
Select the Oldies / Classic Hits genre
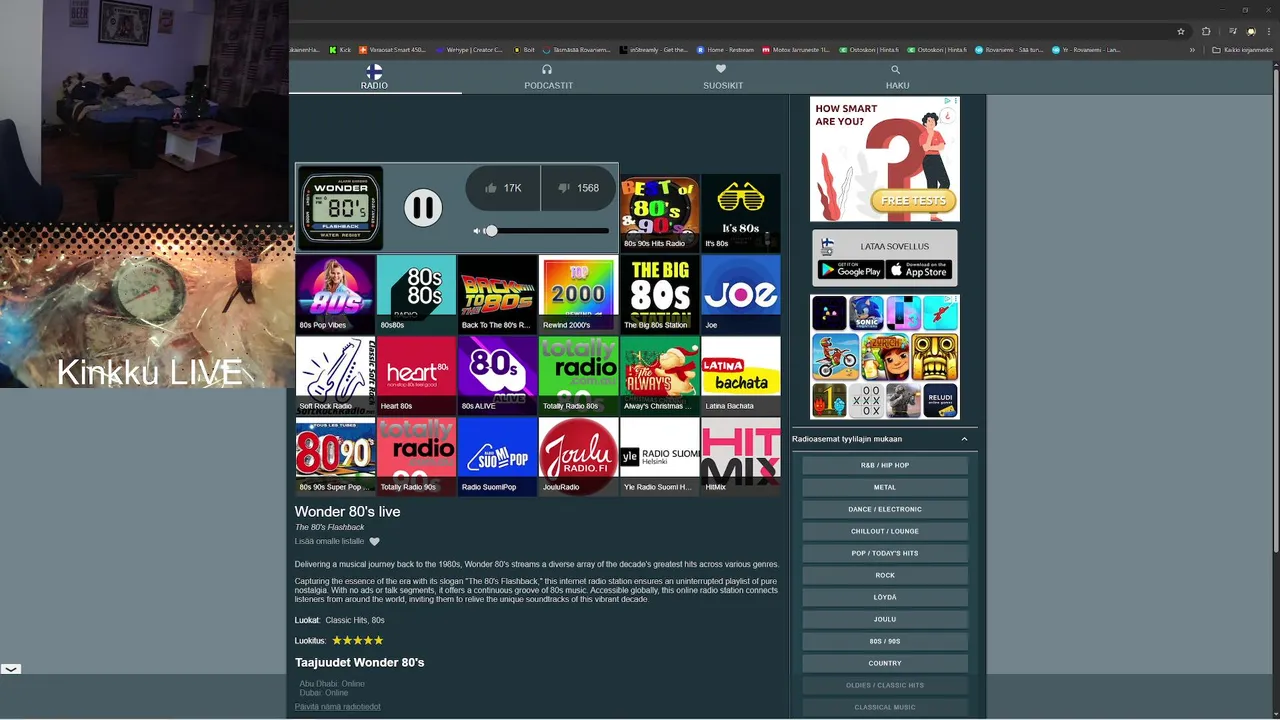tap(885, 685)
